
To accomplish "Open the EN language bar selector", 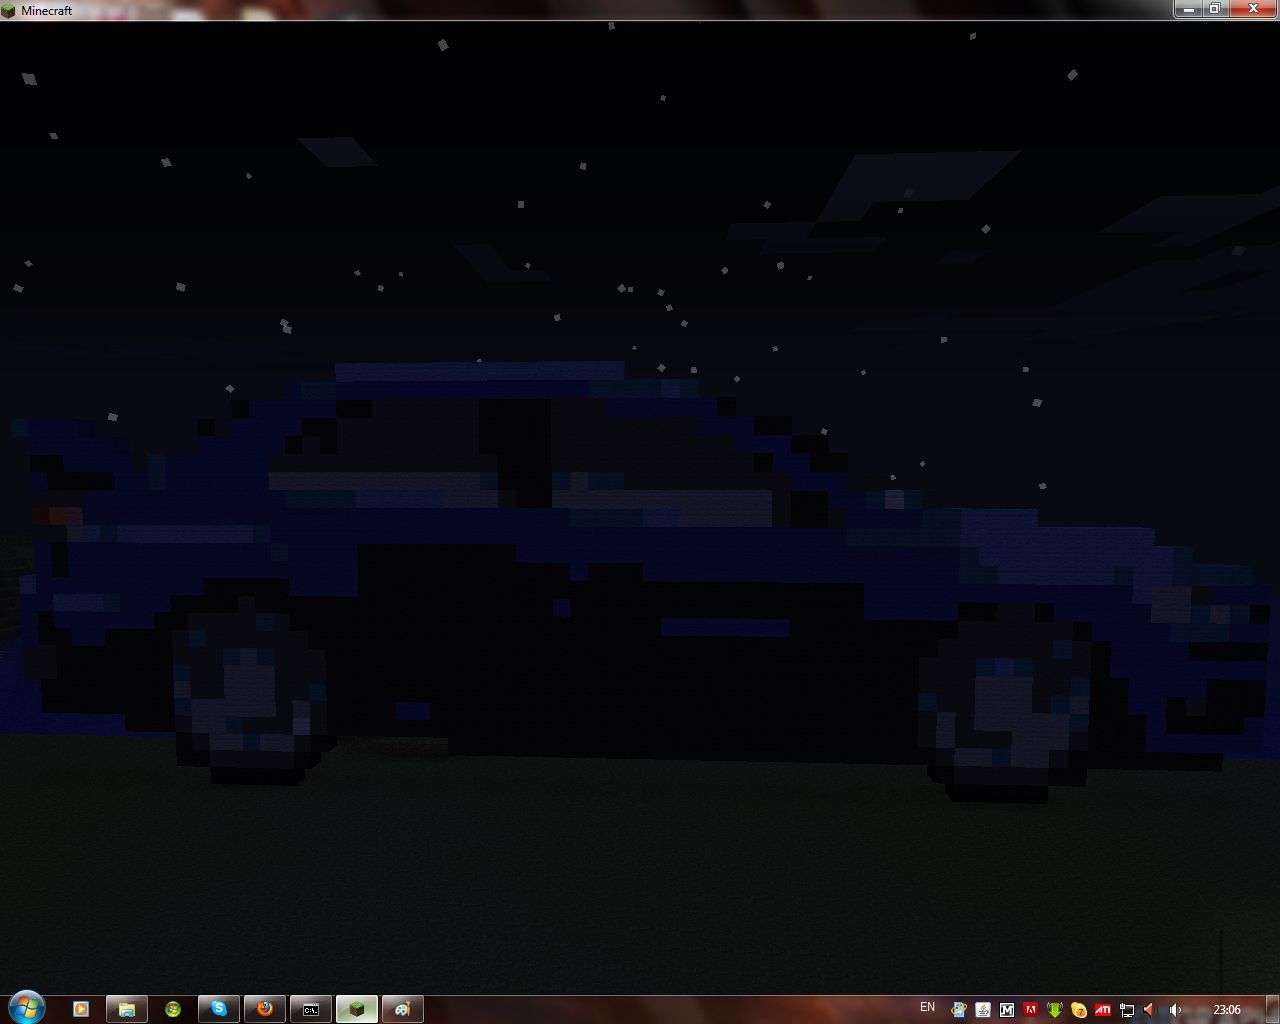I will [927, 1008].
